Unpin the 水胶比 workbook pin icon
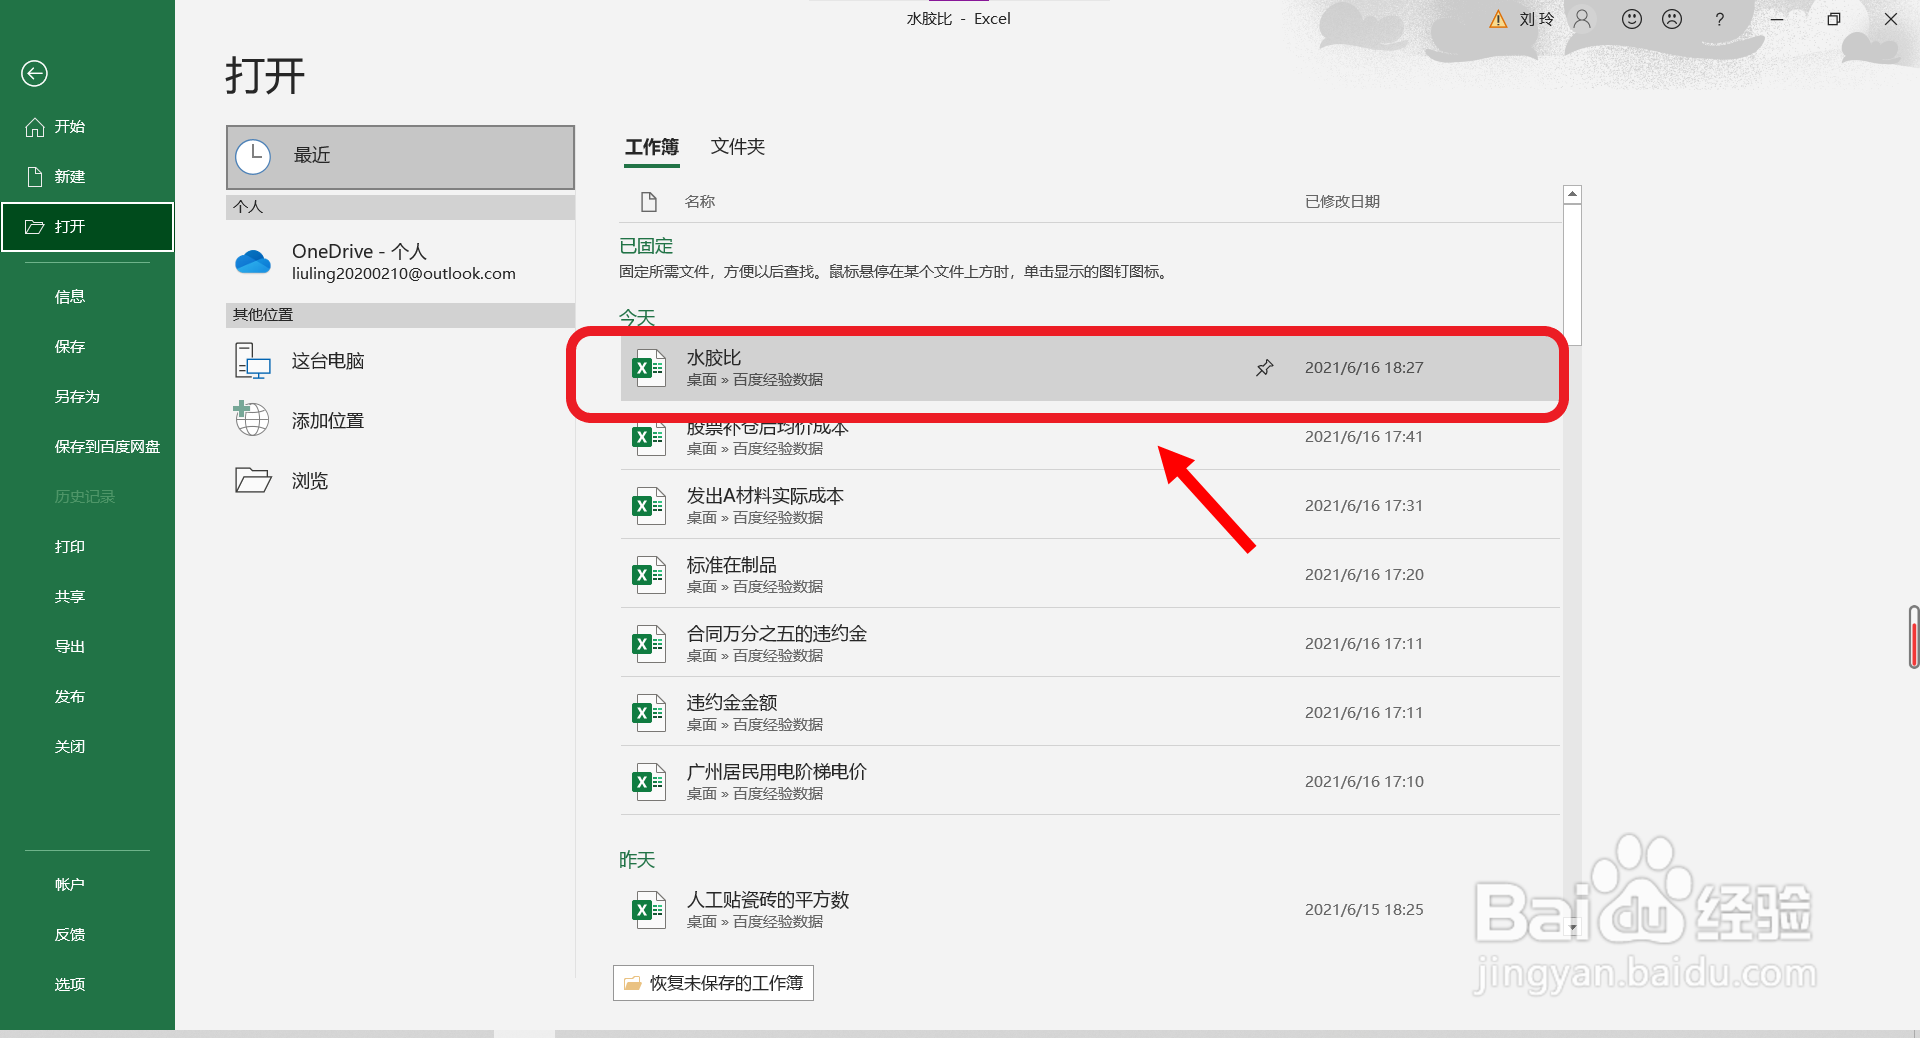 1264,368
